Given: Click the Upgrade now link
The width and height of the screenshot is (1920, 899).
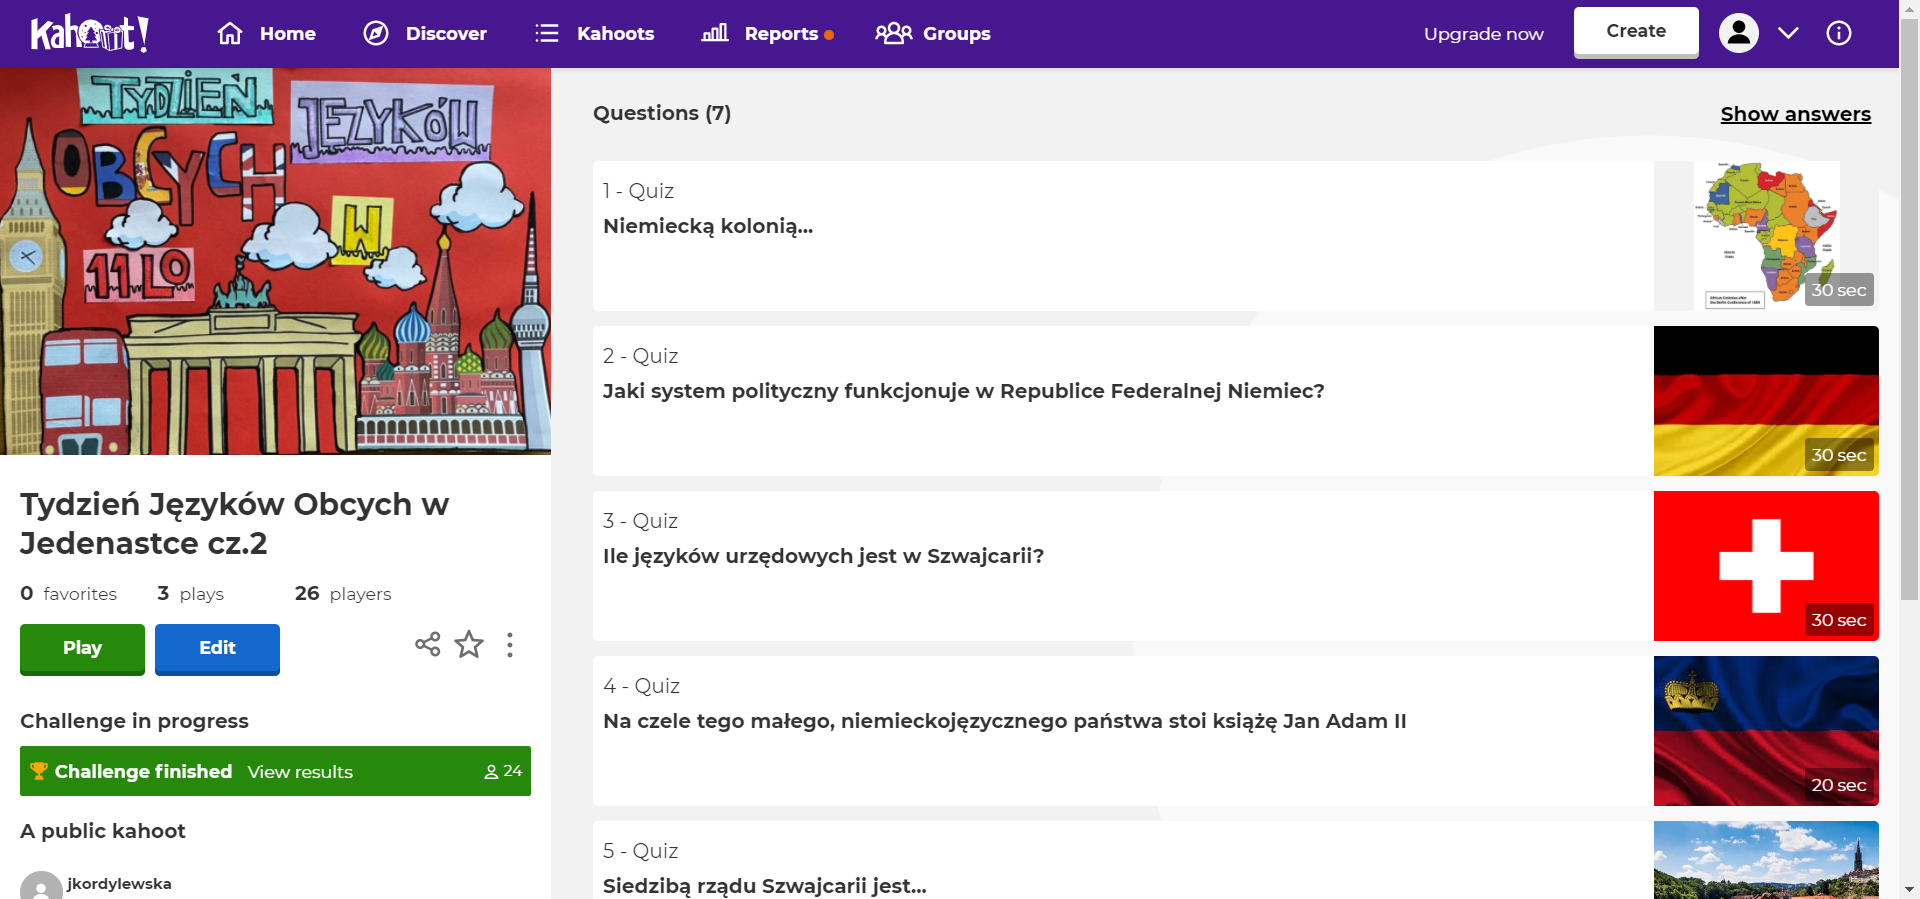Looking at the screenshot, I should (x=1483, y=34).
